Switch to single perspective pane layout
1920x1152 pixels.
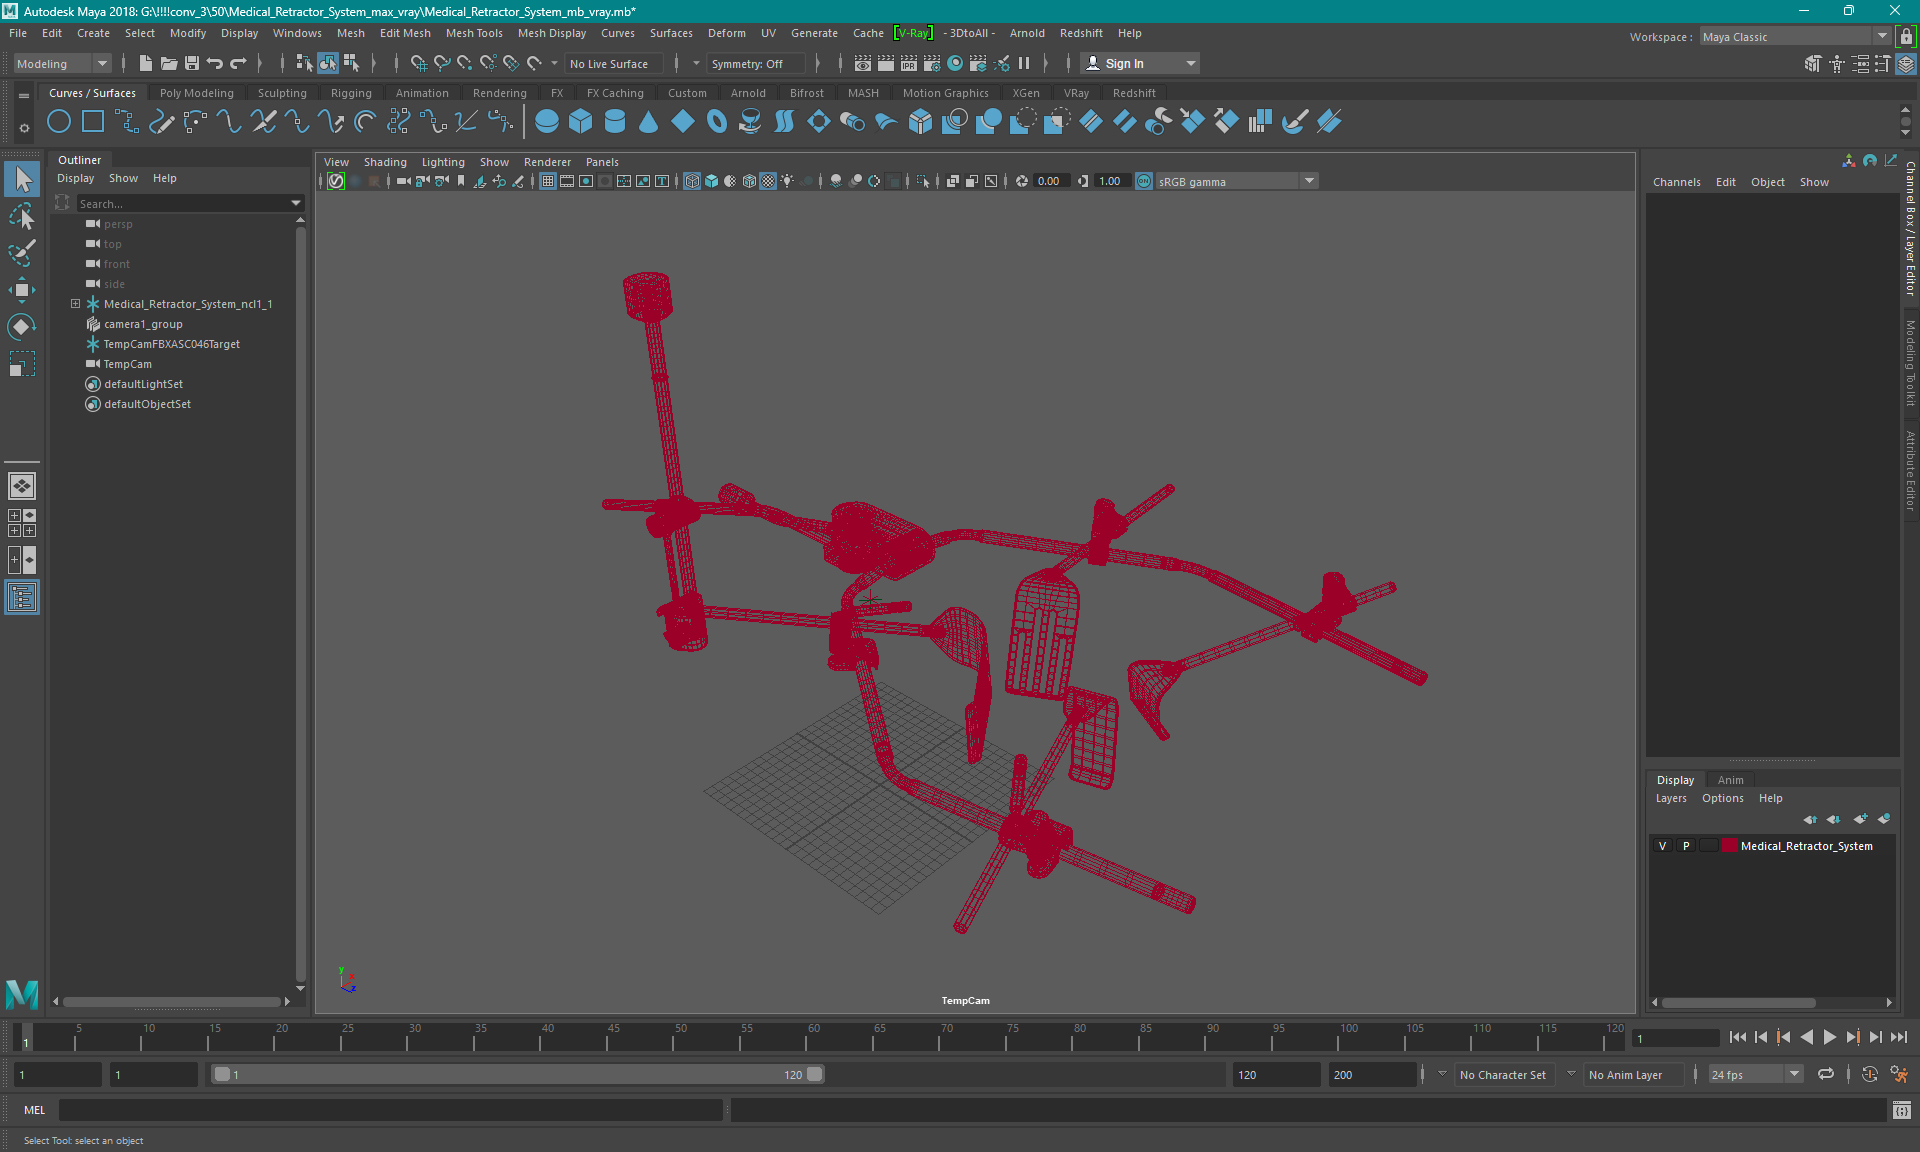(22, 486)
